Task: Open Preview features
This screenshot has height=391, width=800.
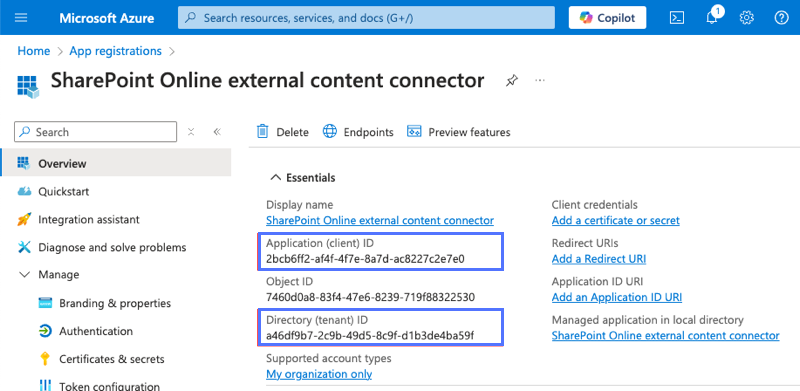Action: pos(458,132)
